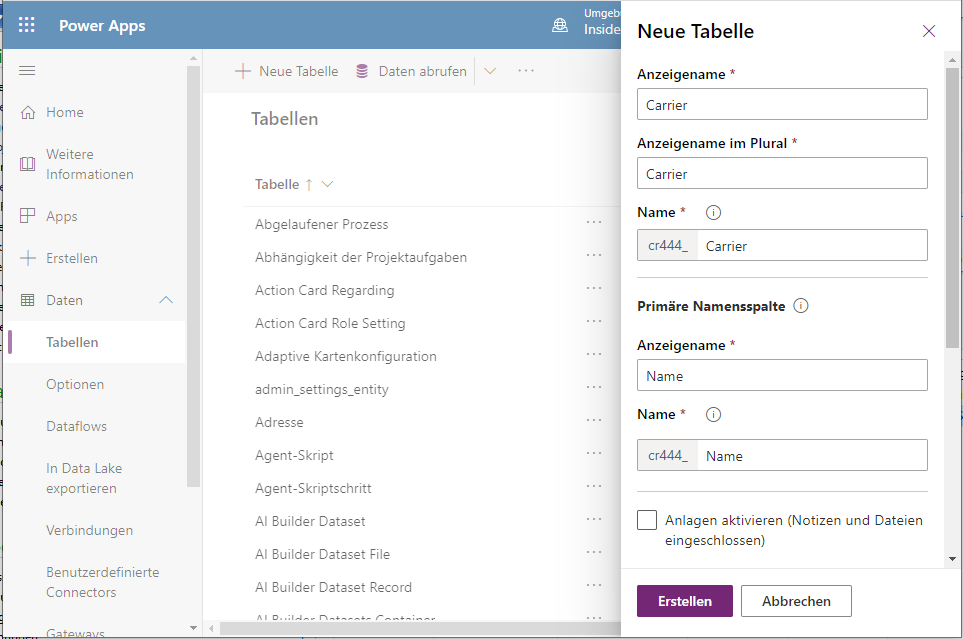Open more commands ellipsis in toolbar
This screenshot has height=639, width=963.
pyautogui.click(x=526, y=71)
